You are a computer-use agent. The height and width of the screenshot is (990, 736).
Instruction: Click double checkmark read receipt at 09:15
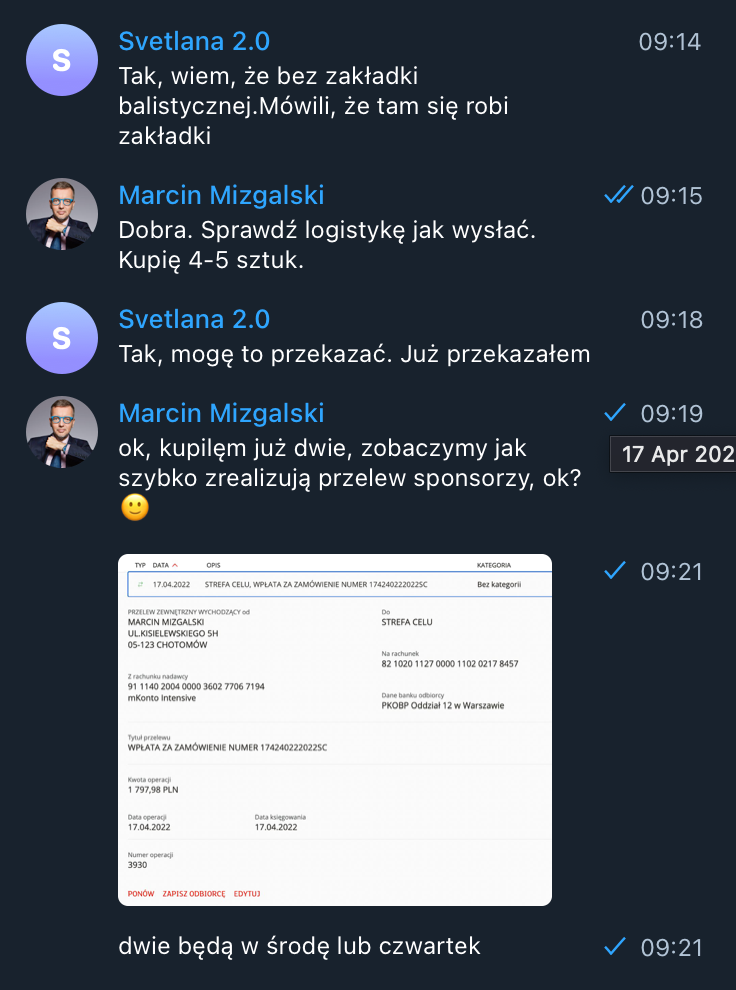point(618,195)
